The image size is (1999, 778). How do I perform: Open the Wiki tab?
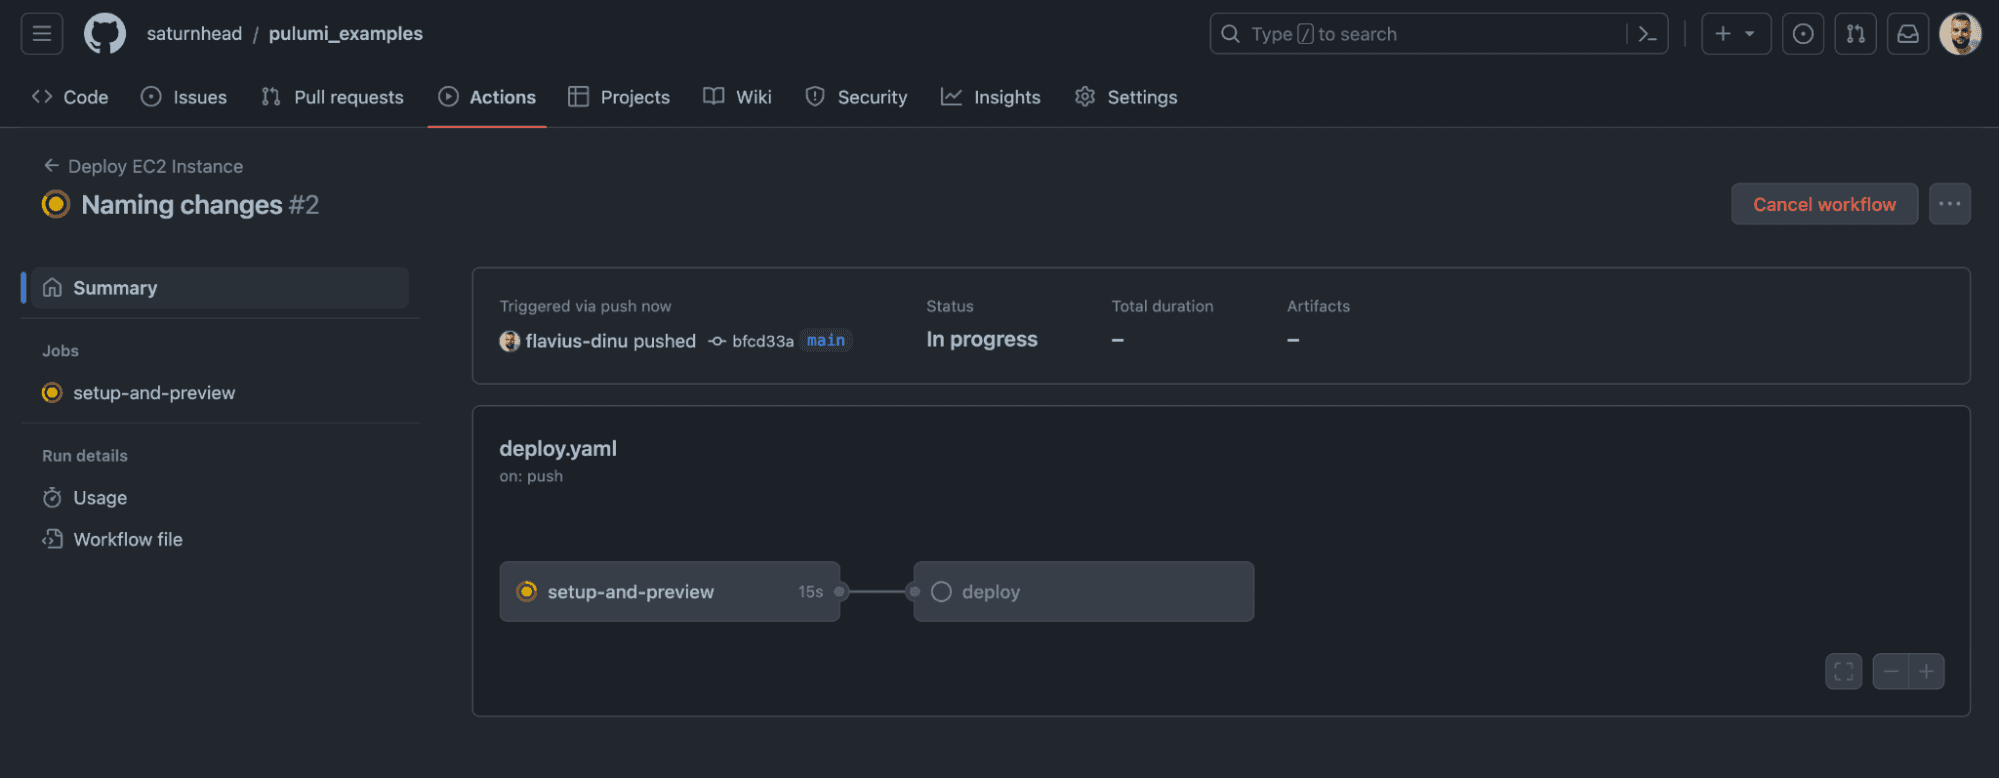tap(738, 97)
